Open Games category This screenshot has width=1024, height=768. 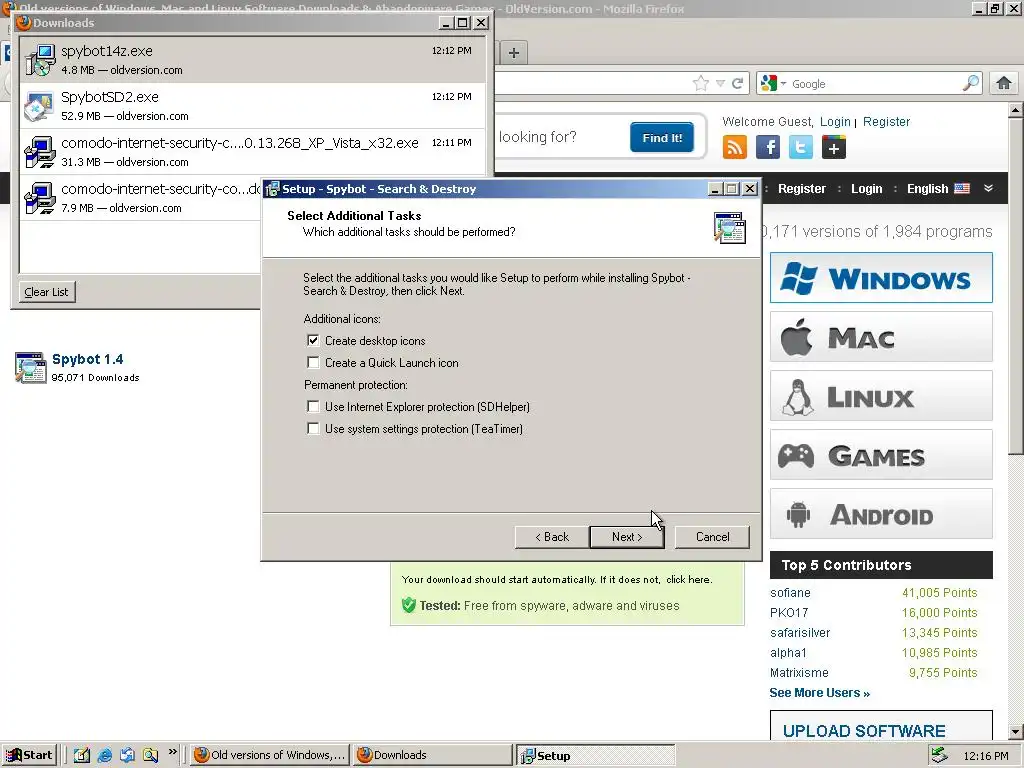[x=881, y=455]
